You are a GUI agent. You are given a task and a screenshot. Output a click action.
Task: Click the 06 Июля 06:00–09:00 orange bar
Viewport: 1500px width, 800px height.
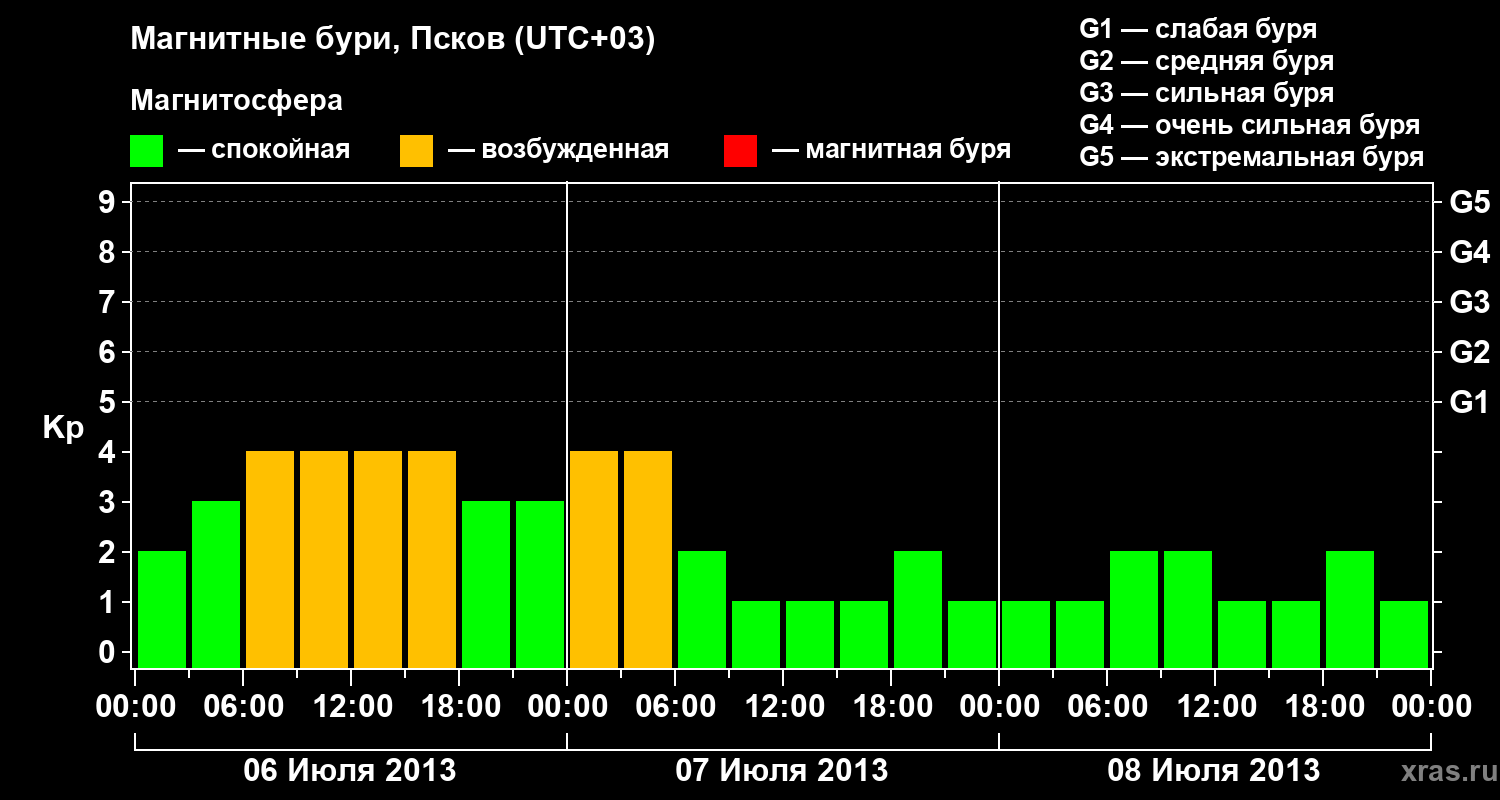coord(270,559)
